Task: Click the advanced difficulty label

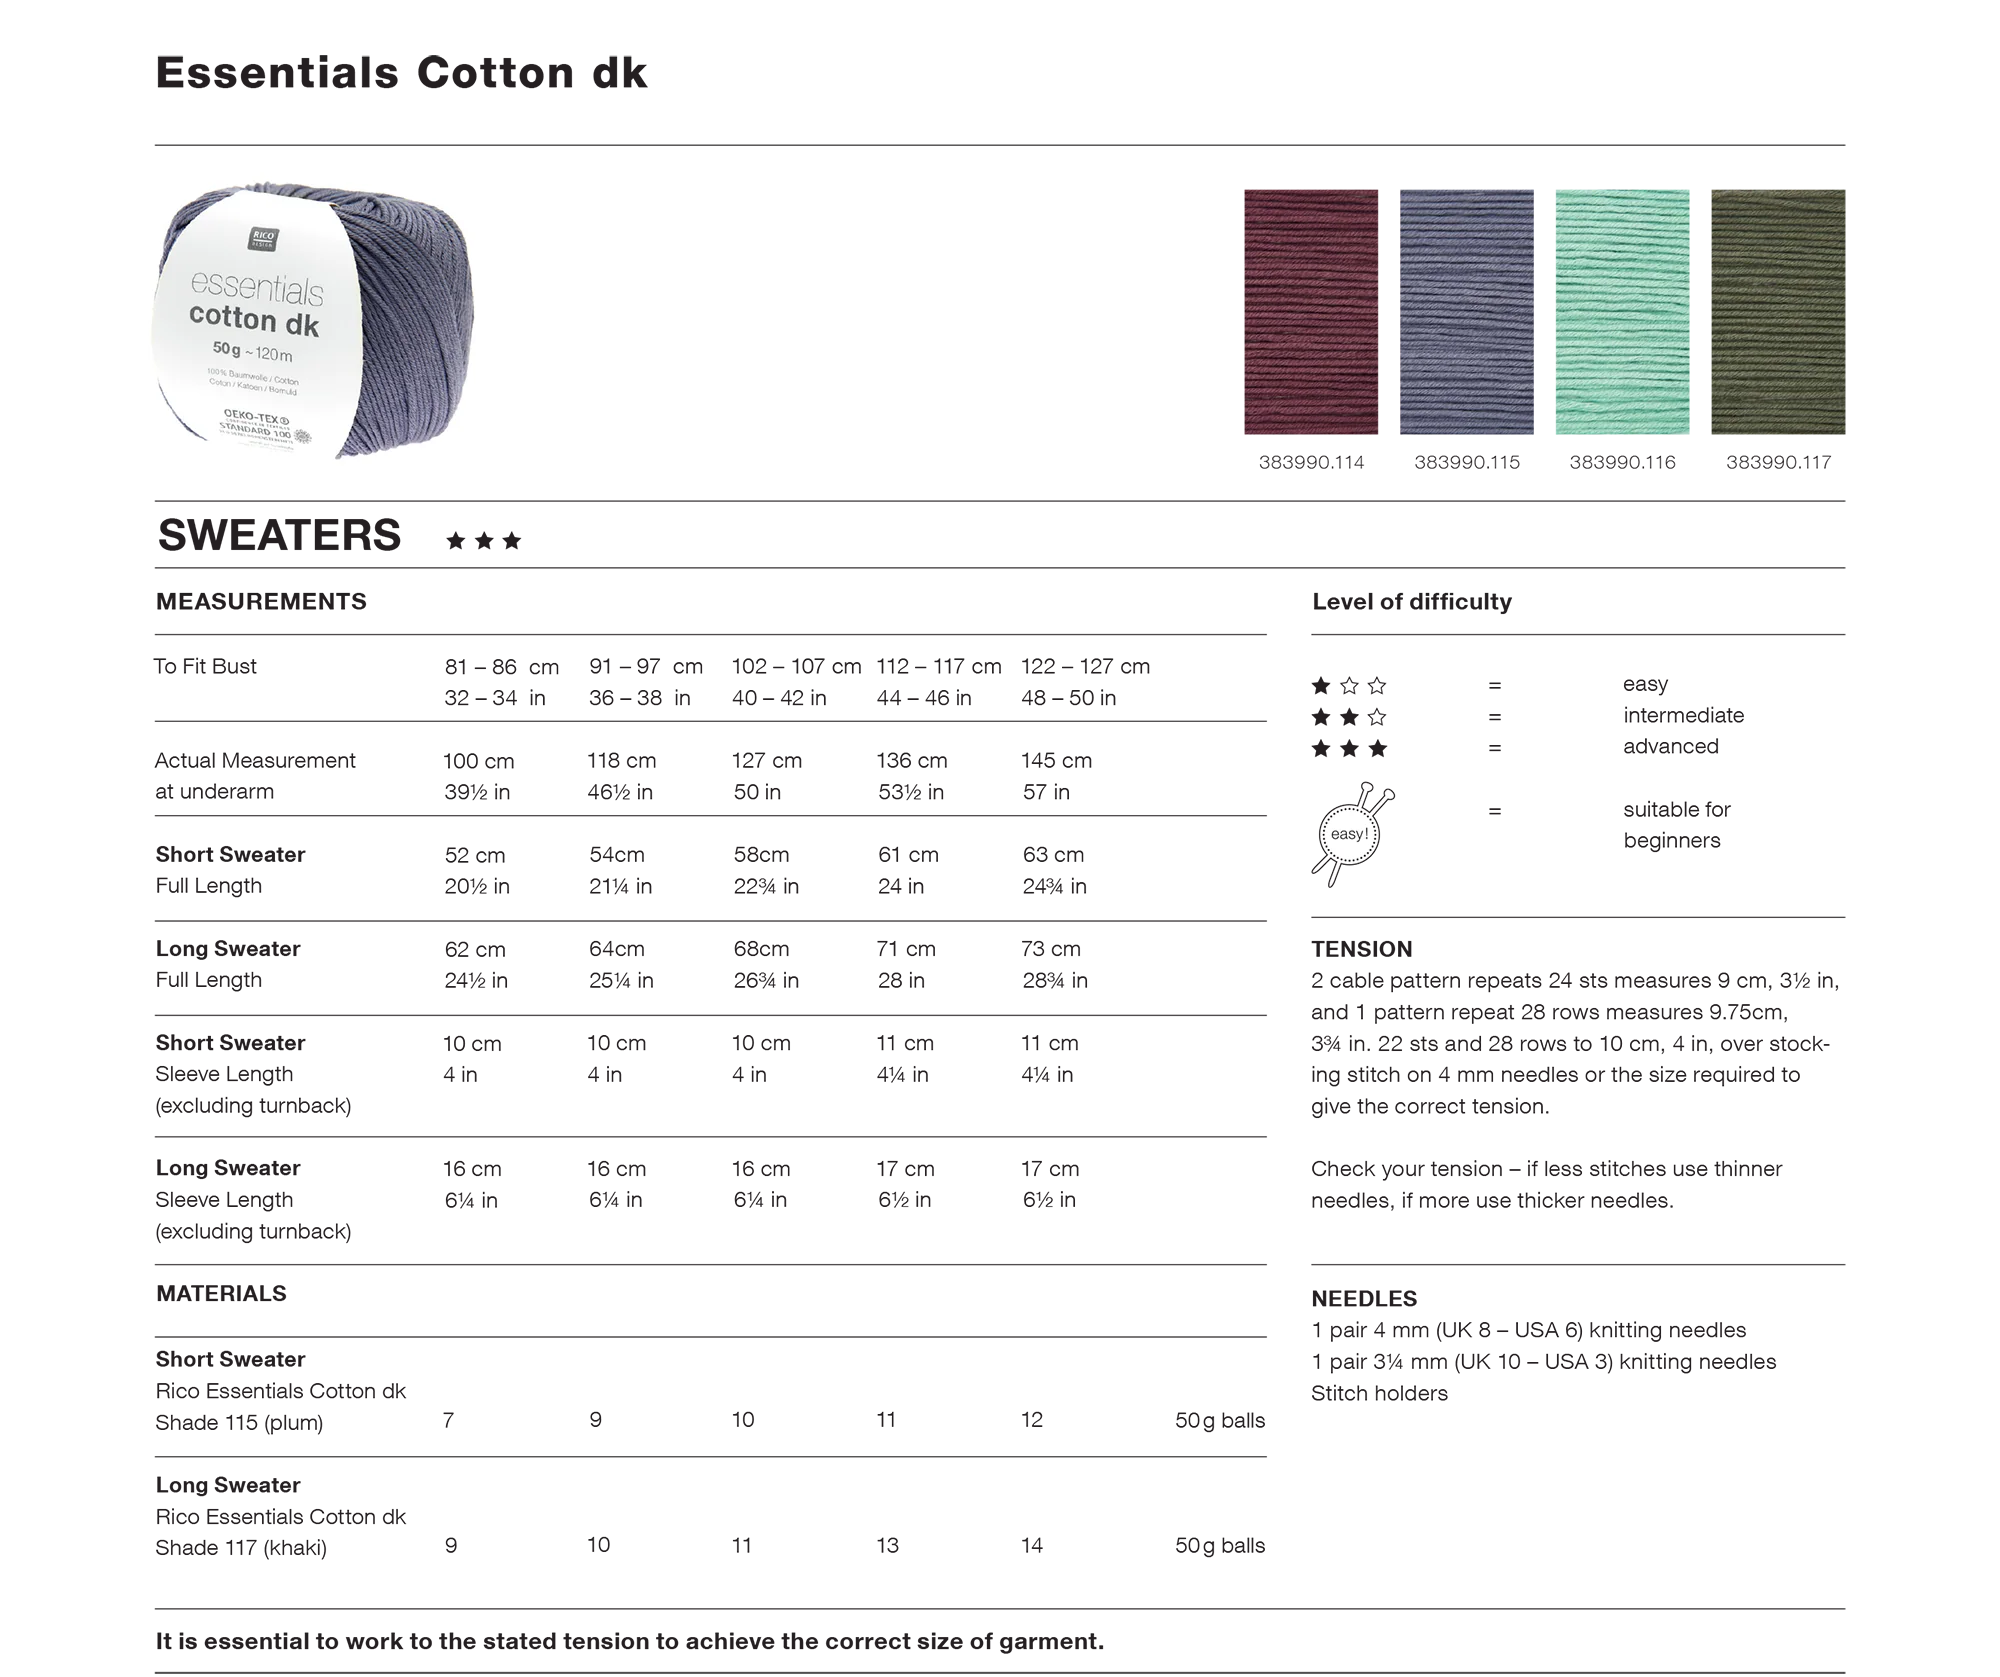Action: click(x=1671, y=746)
